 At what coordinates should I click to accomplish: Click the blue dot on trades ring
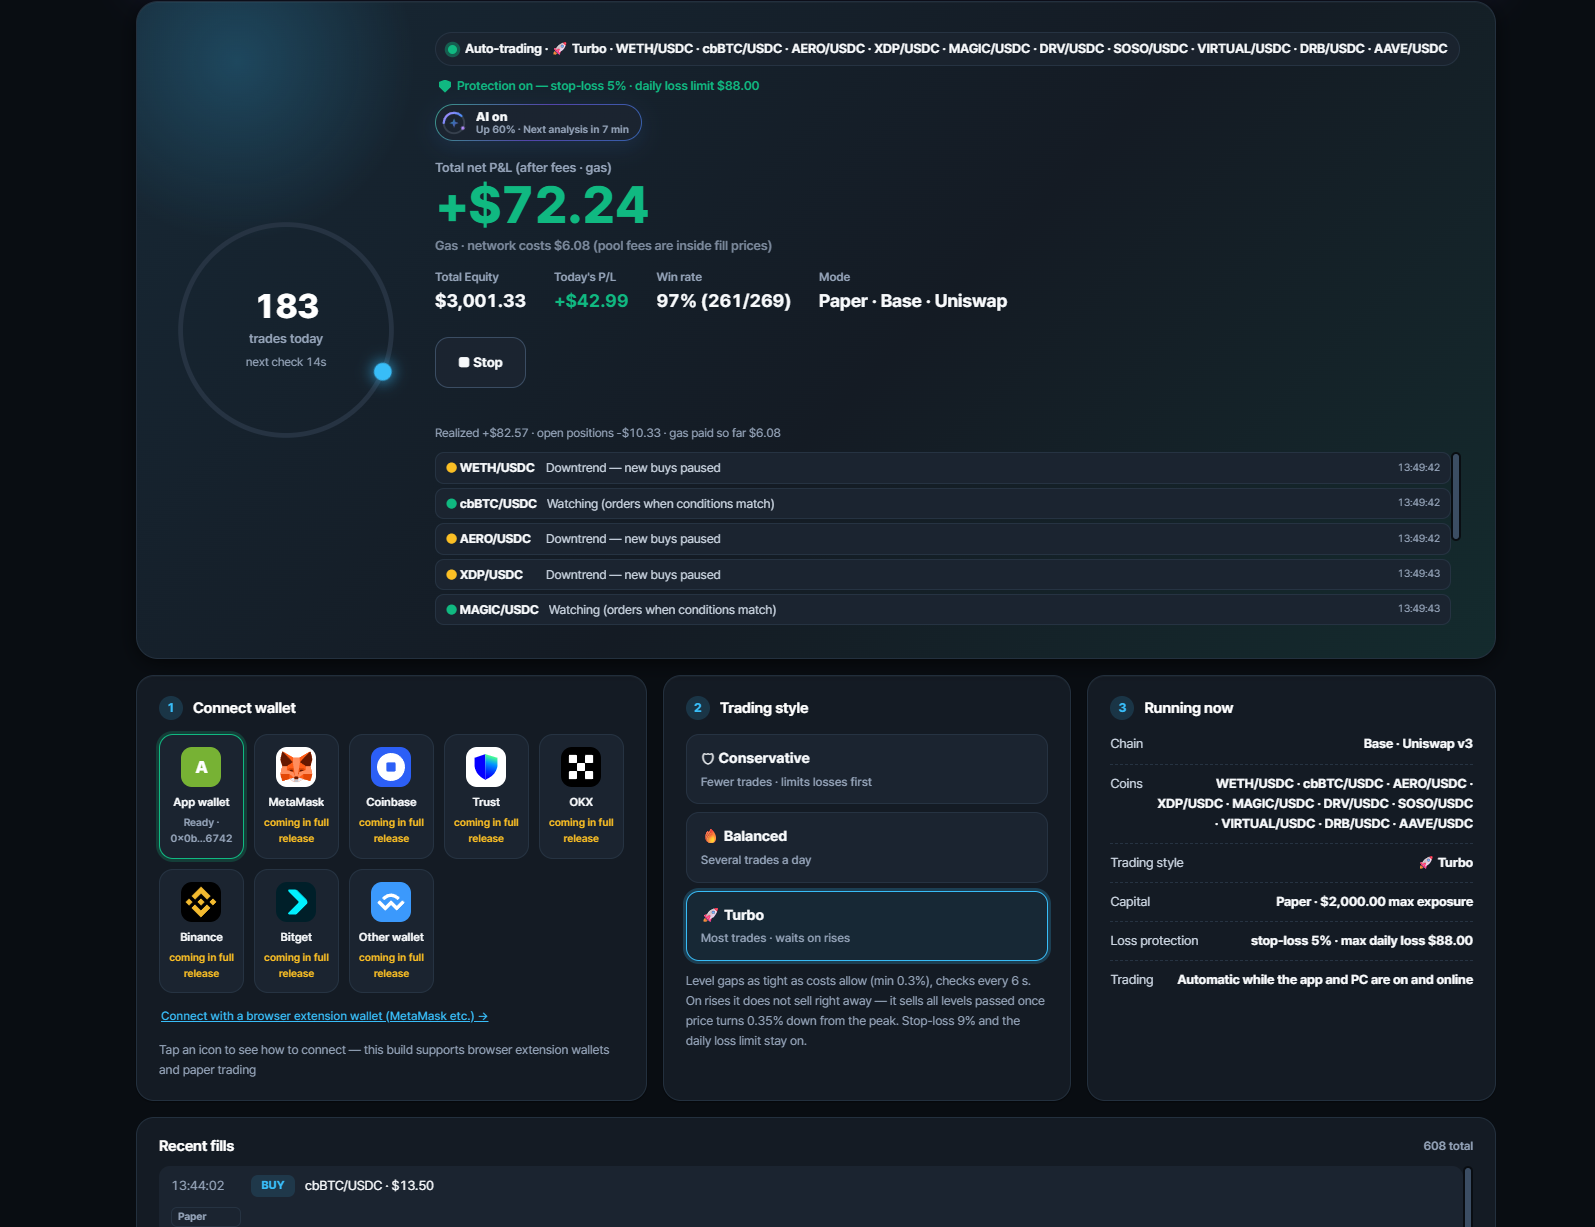[x=382, y=372]
